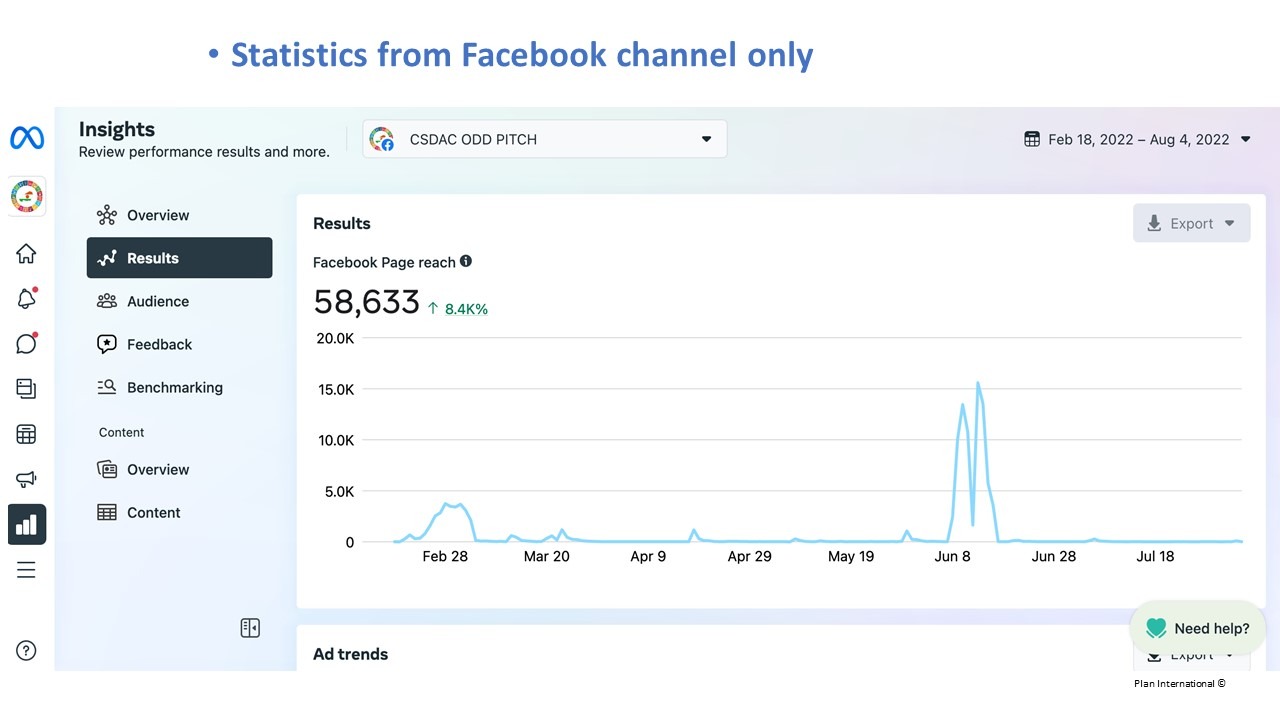Image resolution: width=1280 pixels, height=720 pixels.
Task: Expand the CSDAC ODD PITCH page selector
Action: pyautogui.click(x=544, y=139)
